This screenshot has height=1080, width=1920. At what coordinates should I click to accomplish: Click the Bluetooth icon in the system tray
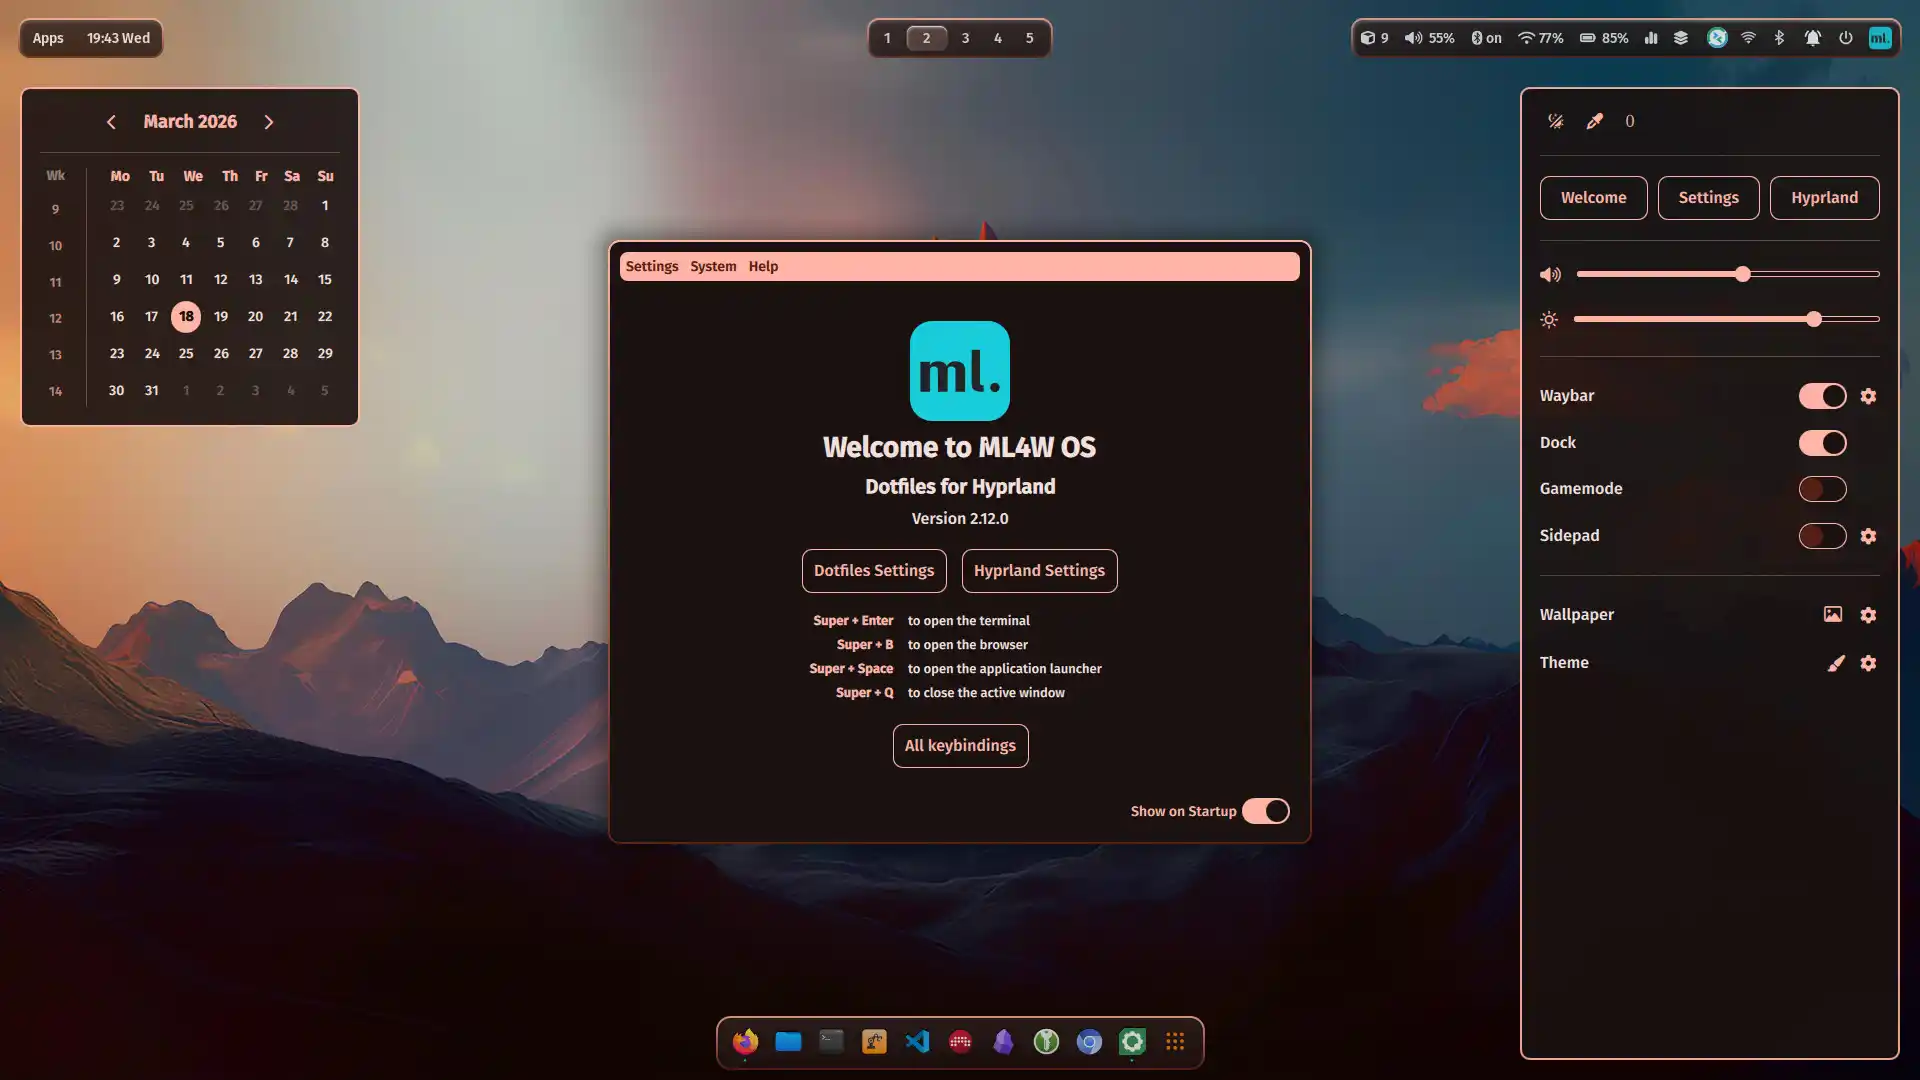pos(1780,37)
